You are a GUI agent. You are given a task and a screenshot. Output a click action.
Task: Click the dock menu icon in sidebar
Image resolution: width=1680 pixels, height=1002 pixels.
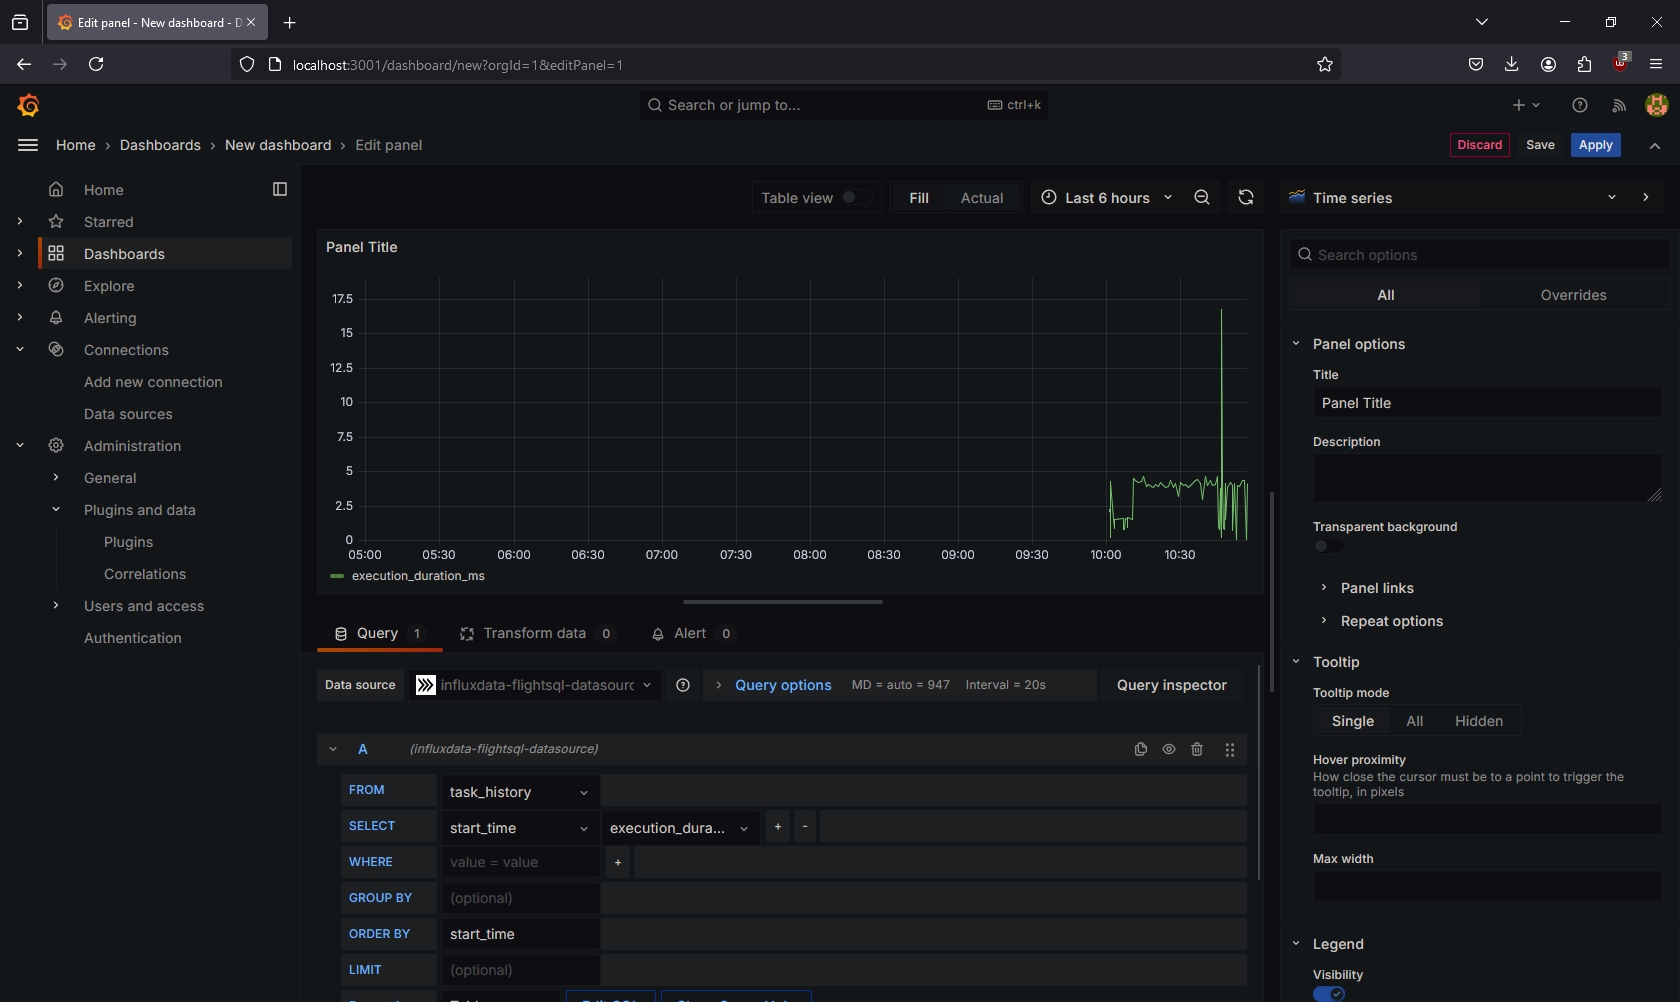pos(280,189)
